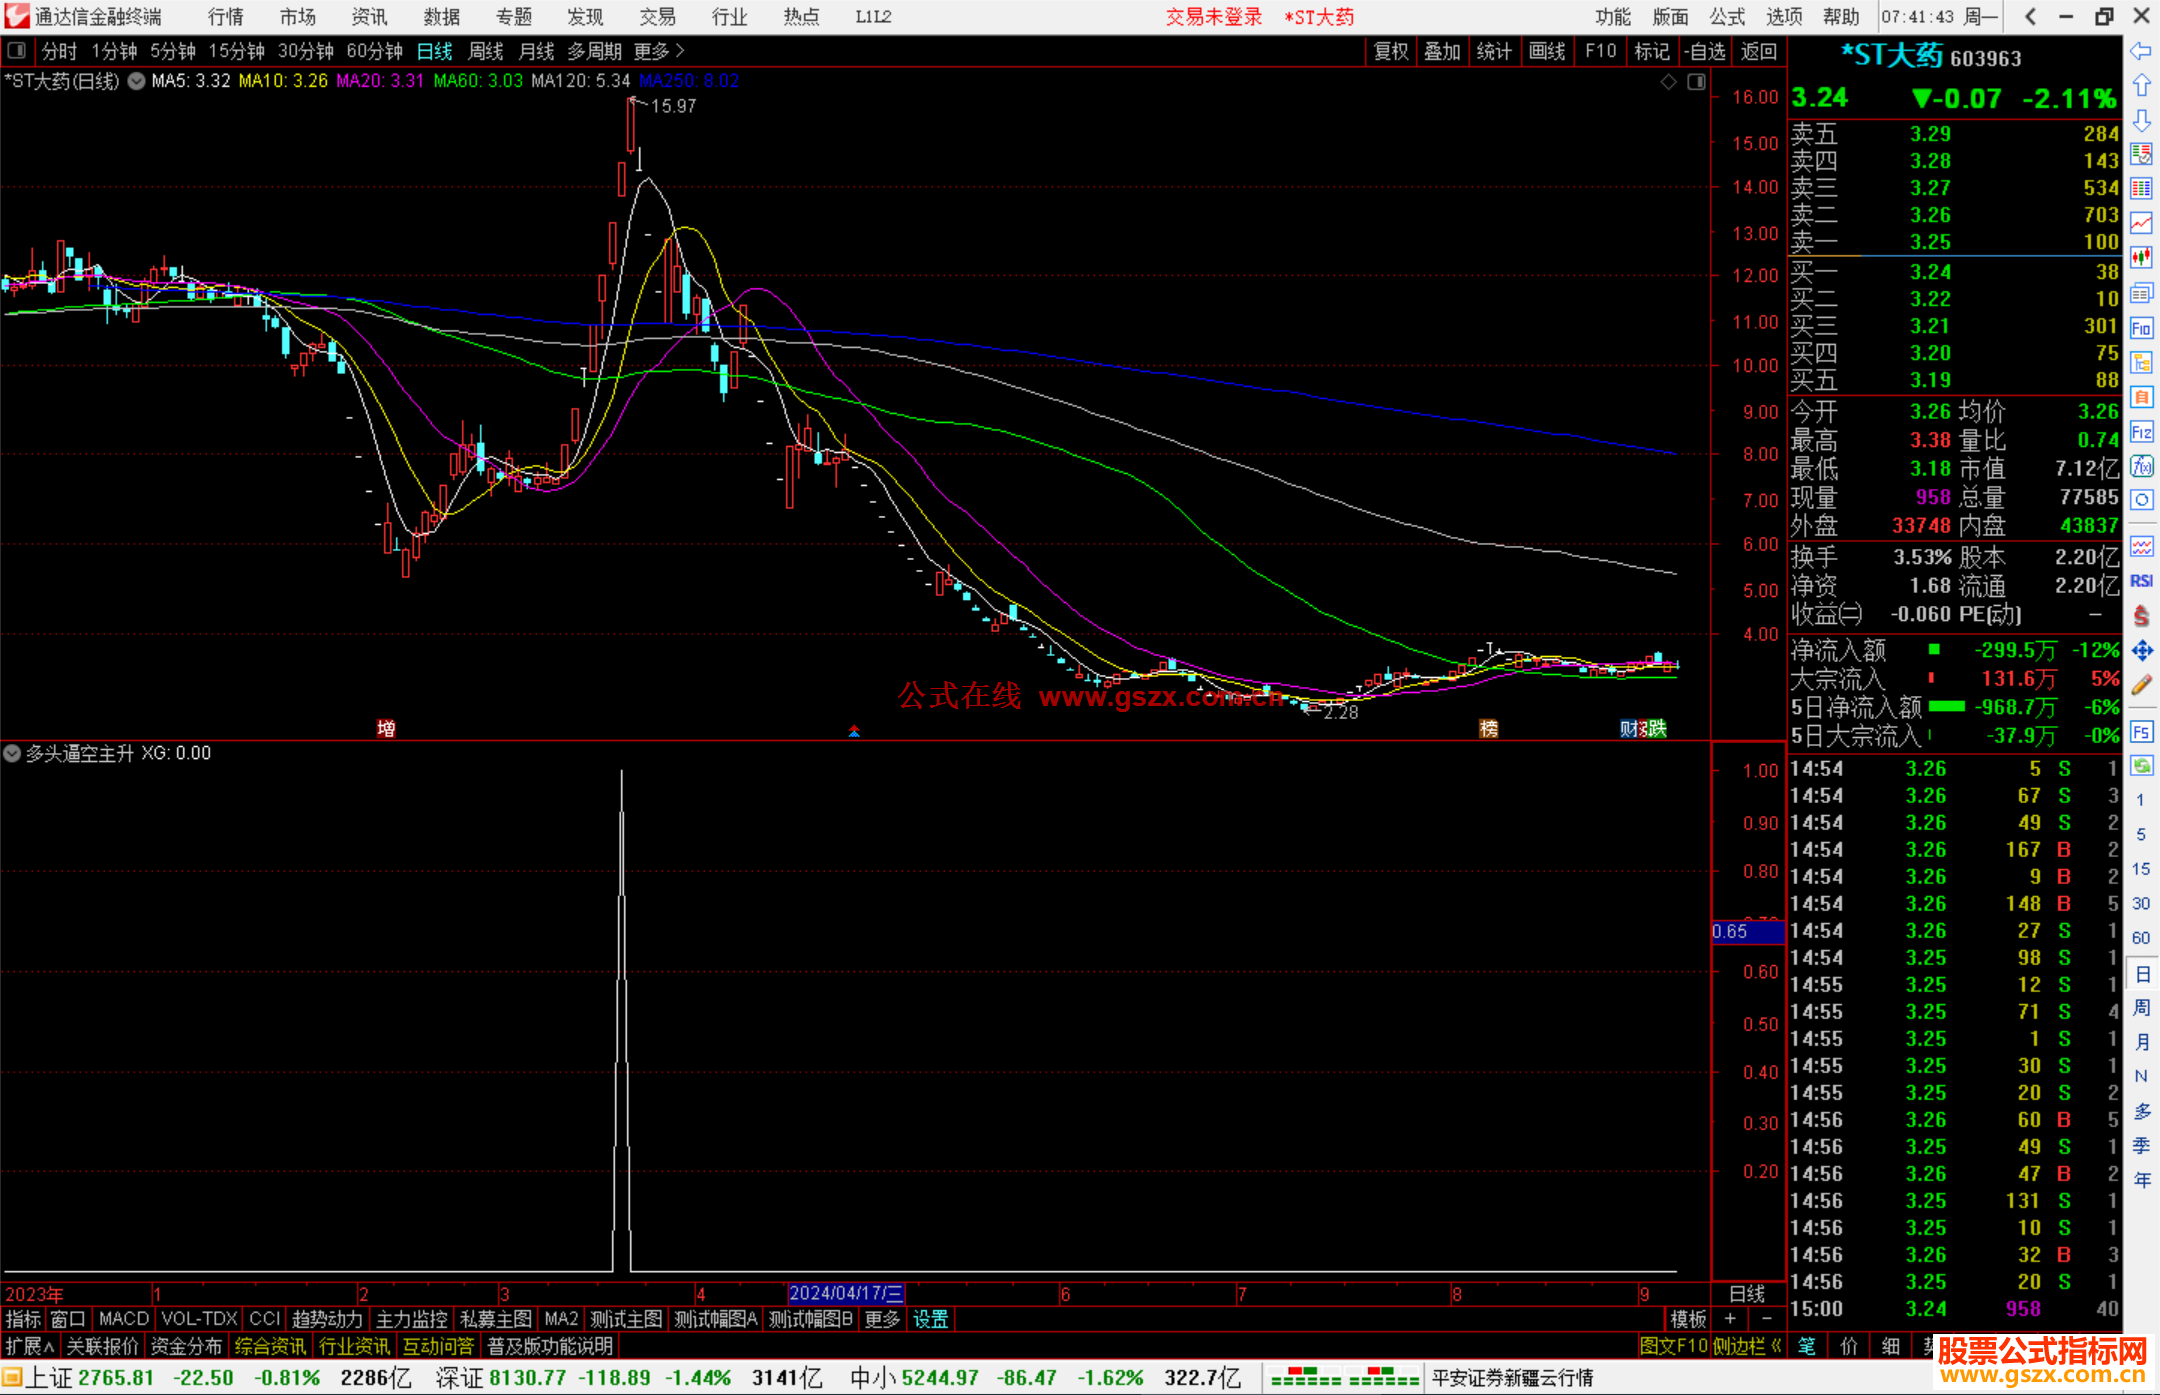Click the 模板 button

(1688, 1319)
